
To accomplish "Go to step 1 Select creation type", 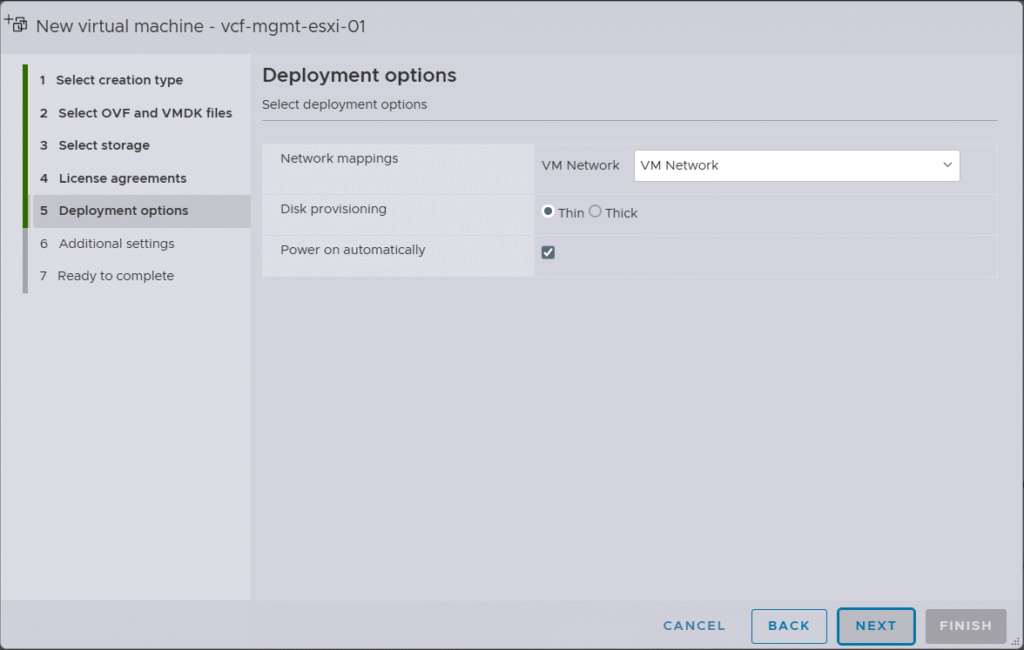I will click(118, 80).
